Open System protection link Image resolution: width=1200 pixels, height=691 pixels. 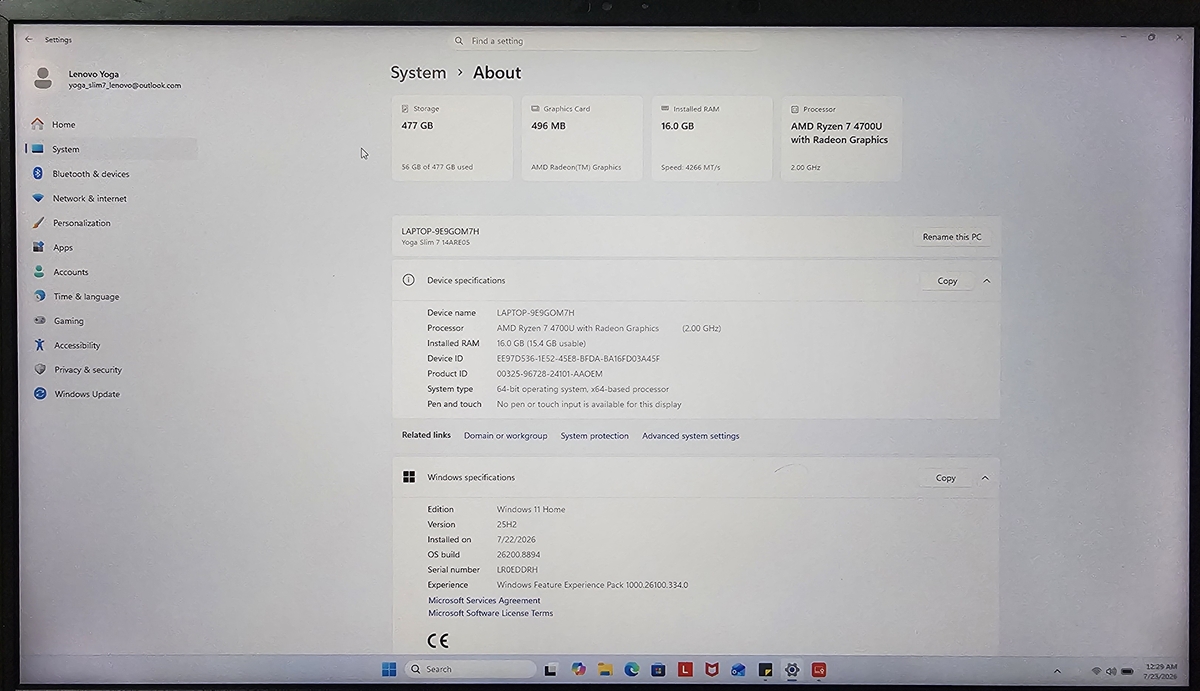pos(595,436)
